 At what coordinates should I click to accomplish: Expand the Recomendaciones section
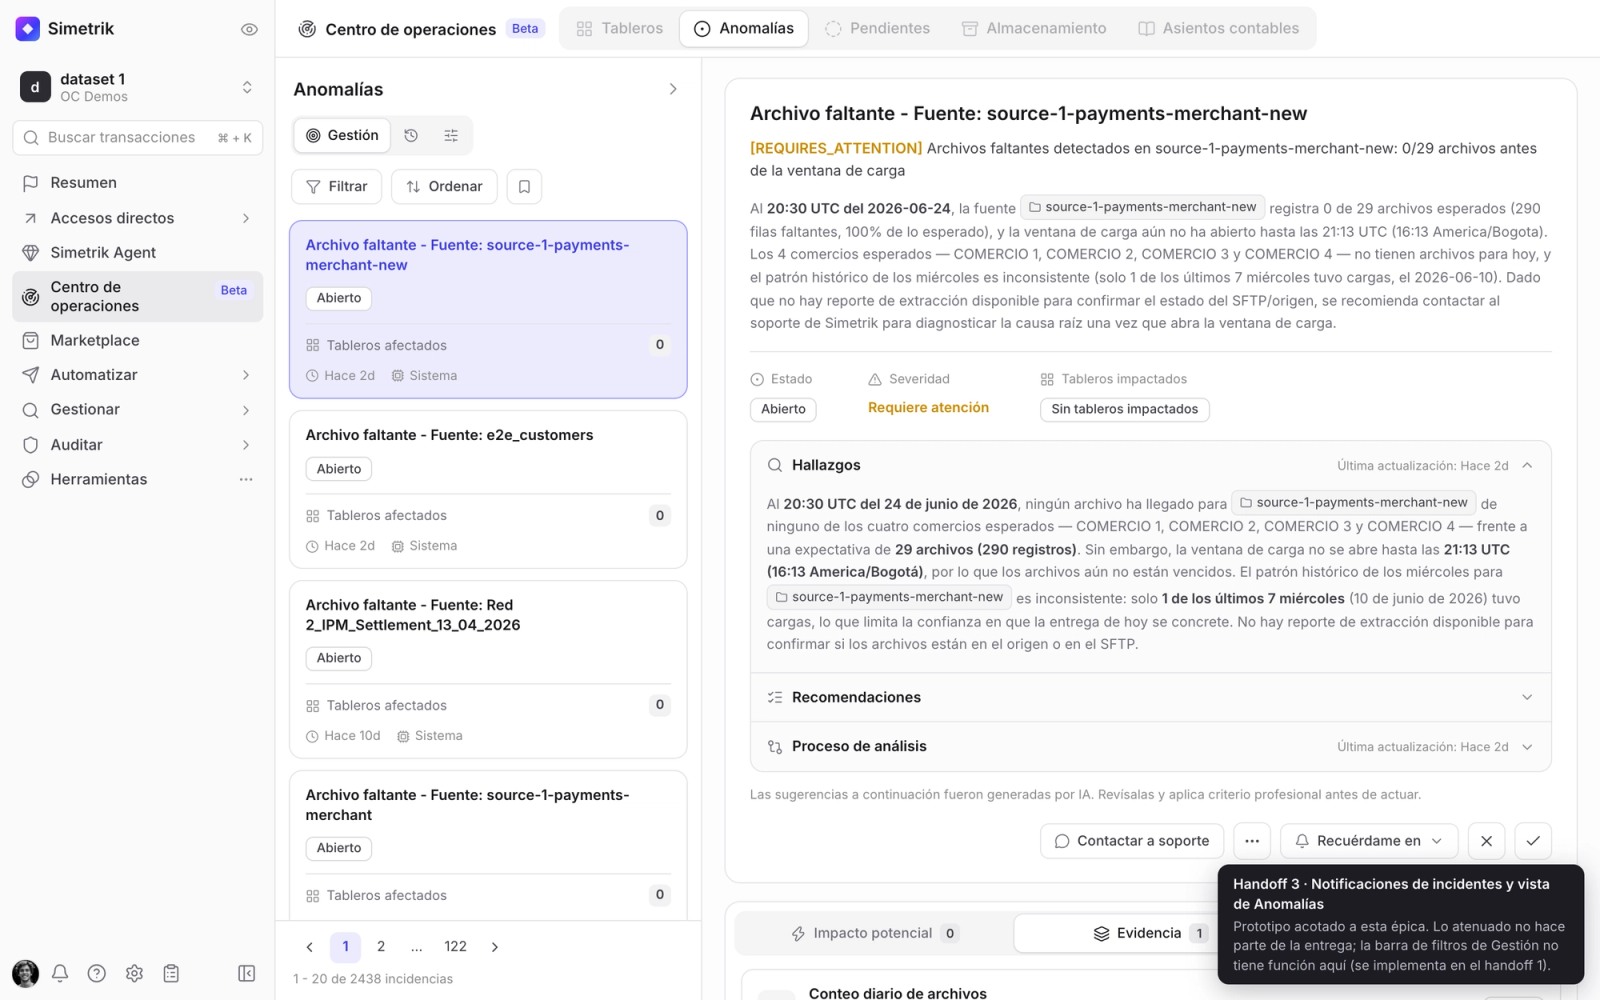[1151, 698]
